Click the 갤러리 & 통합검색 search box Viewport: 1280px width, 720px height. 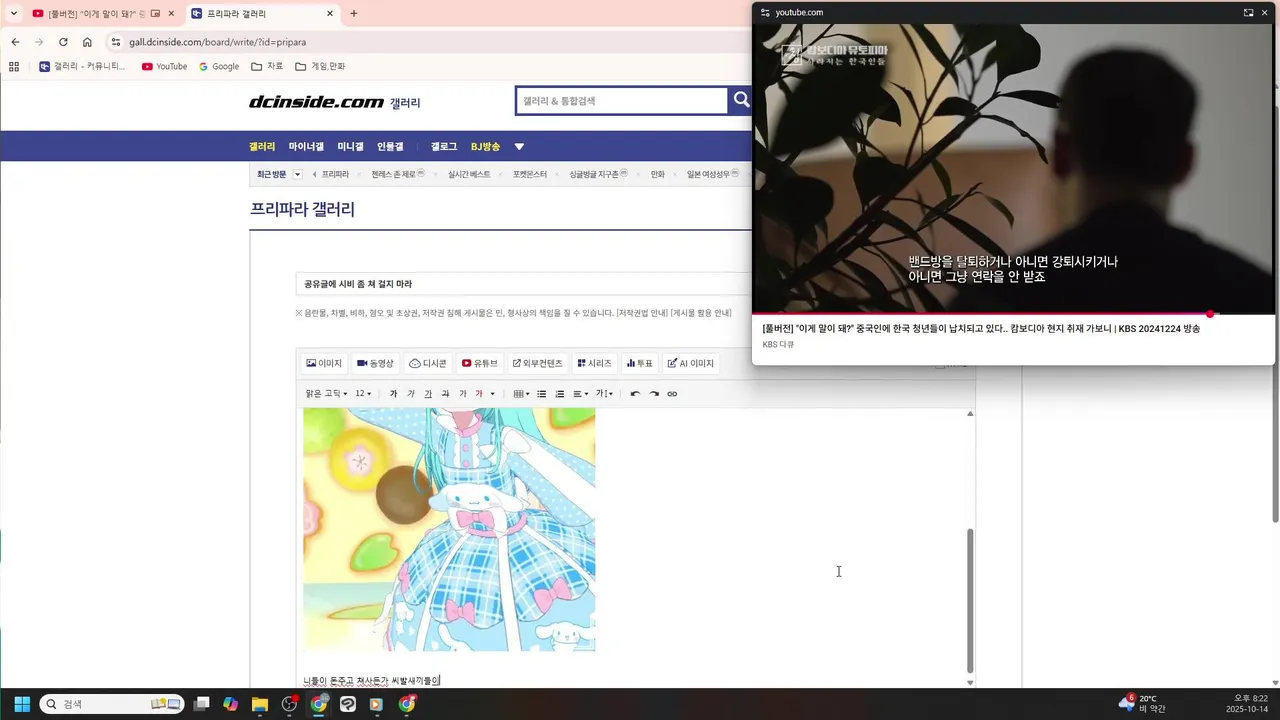(622, 101)
